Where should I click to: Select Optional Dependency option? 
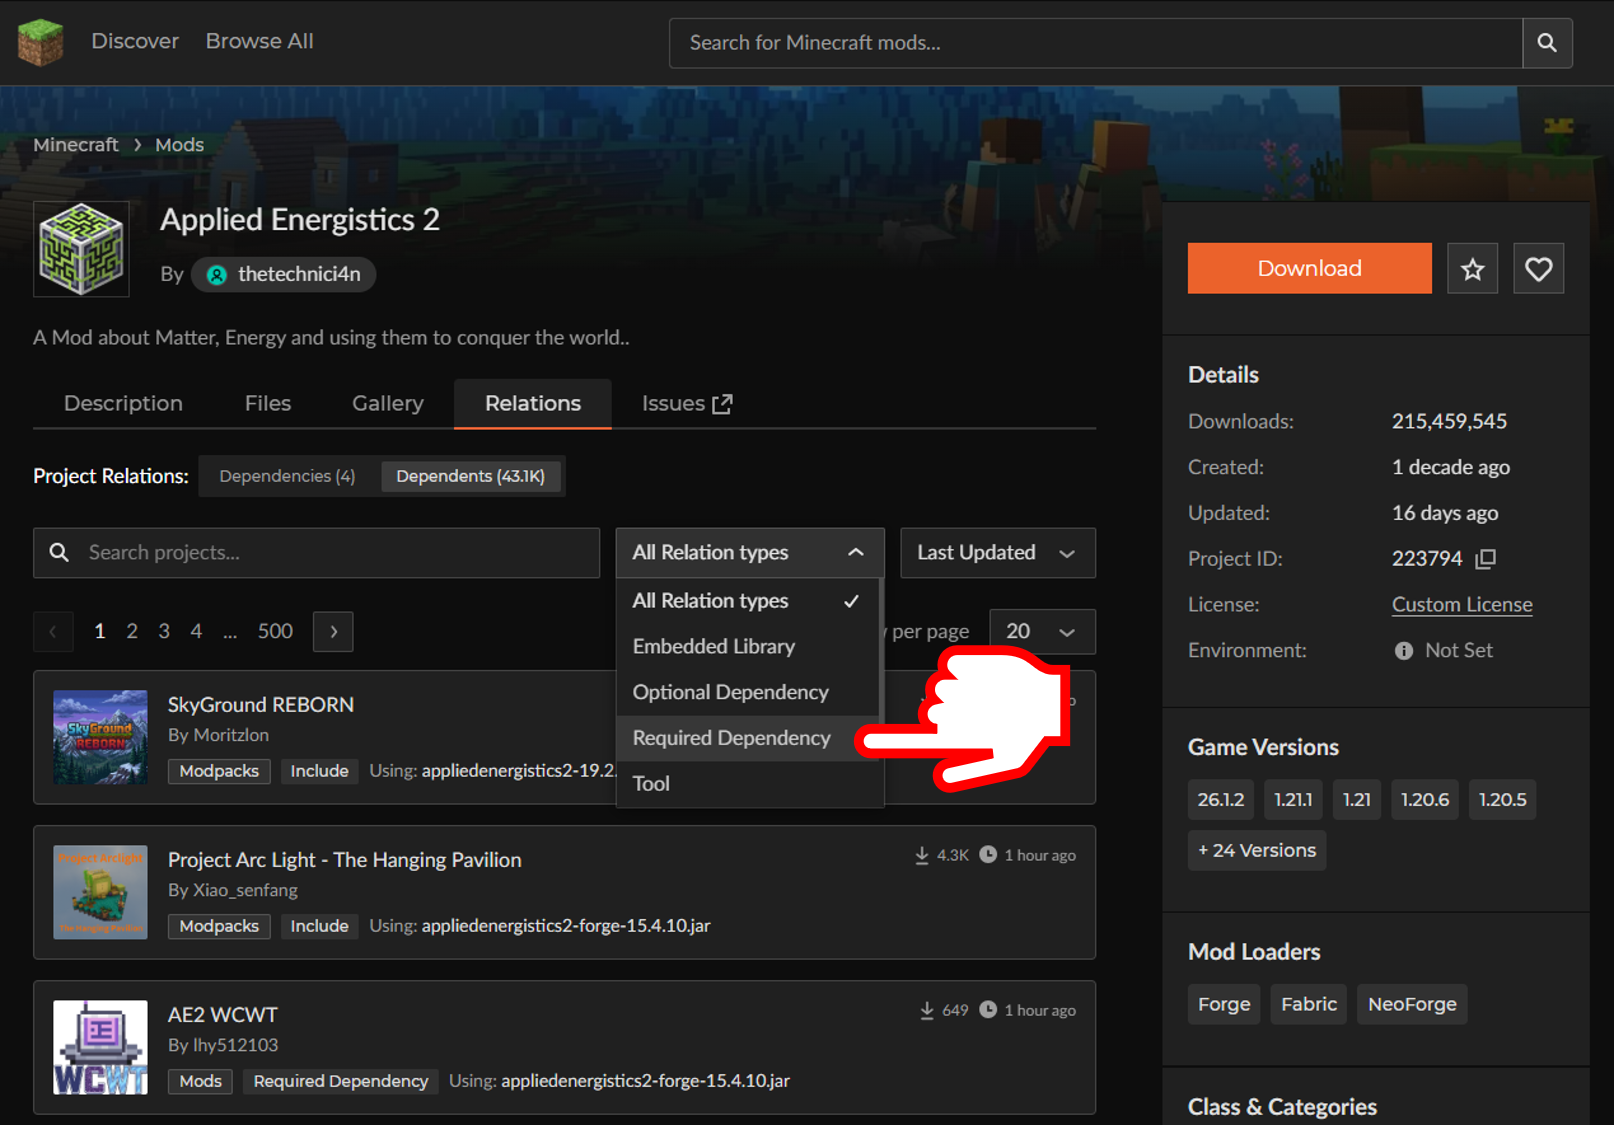coord(747,693)
